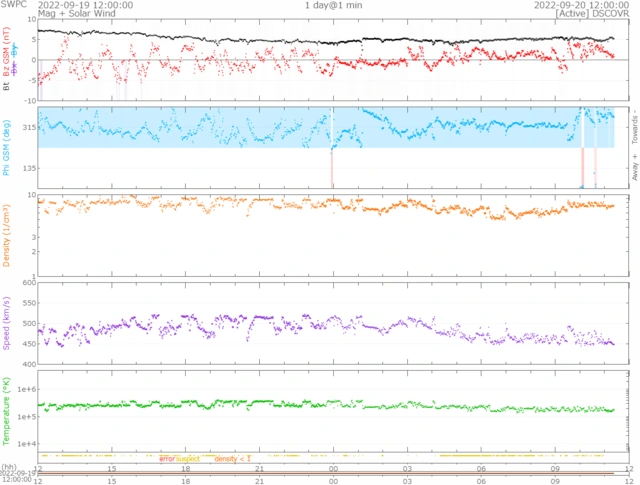Click the 18 hour tick on time axis

click(x=186, y=467)
